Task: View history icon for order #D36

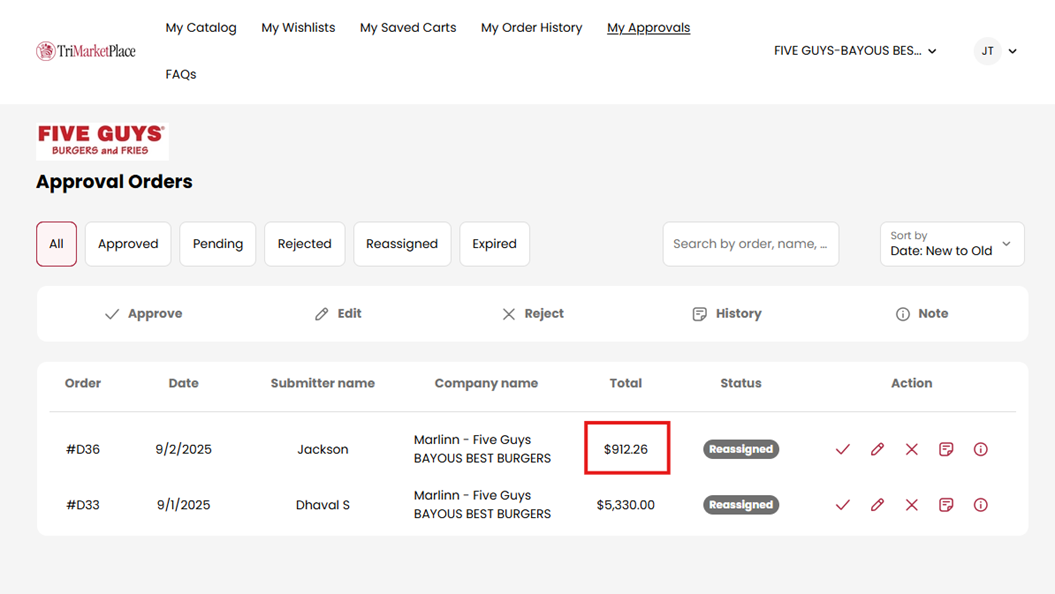Action: (x=946, y=449)
